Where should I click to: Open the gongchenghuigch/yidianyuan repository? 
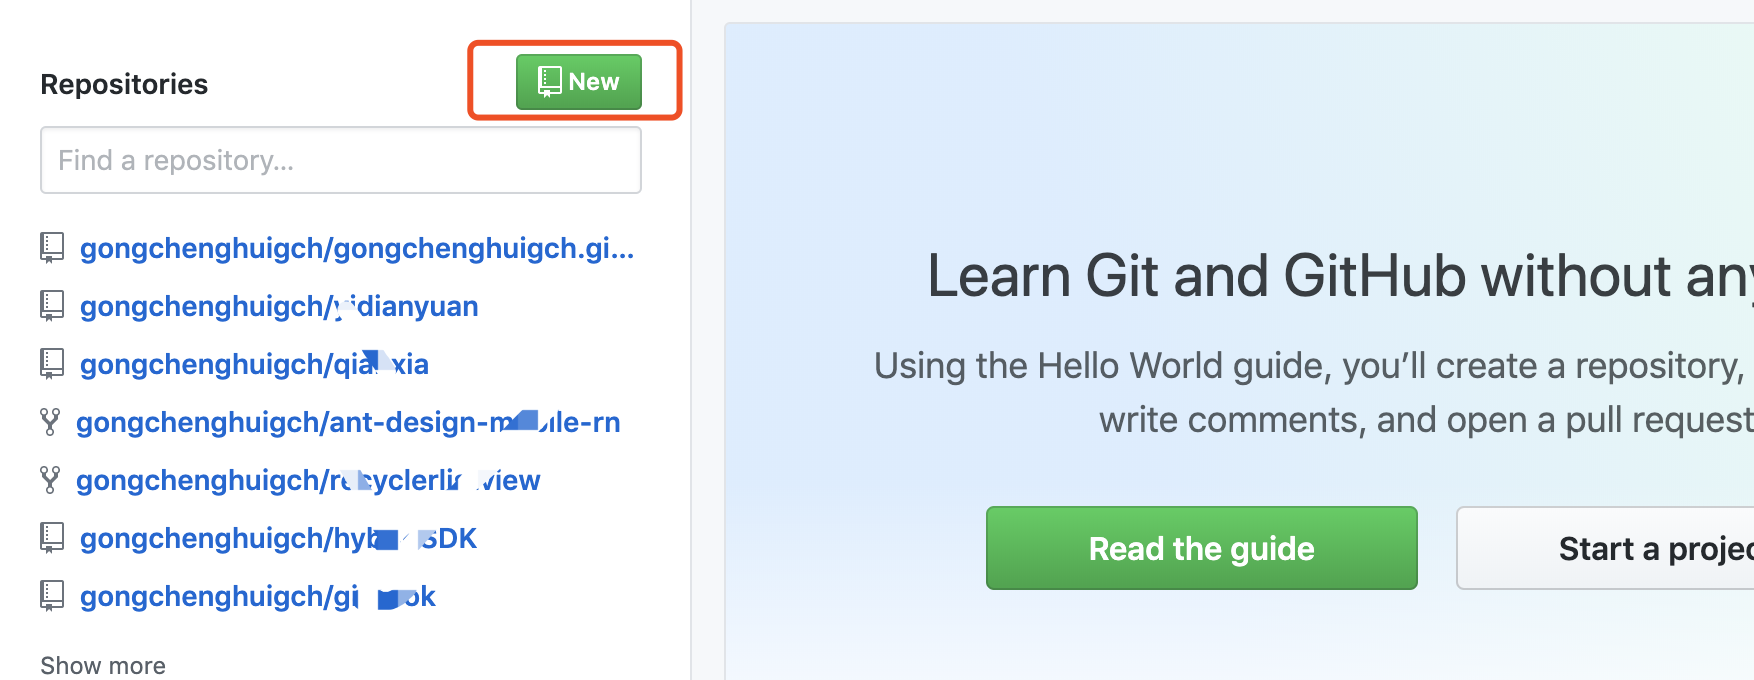click(x=279, y=306)
